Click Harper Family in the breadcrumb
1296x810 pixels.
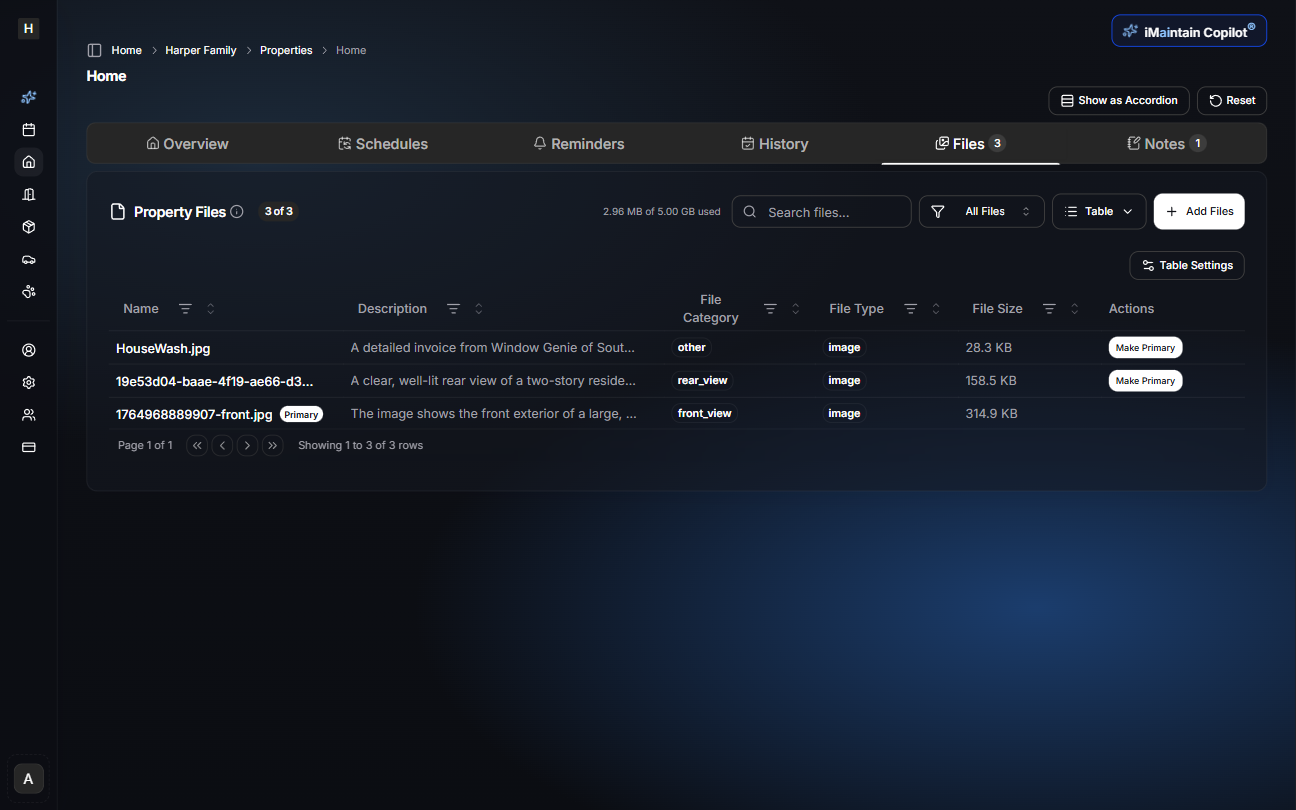coord(201,50)
